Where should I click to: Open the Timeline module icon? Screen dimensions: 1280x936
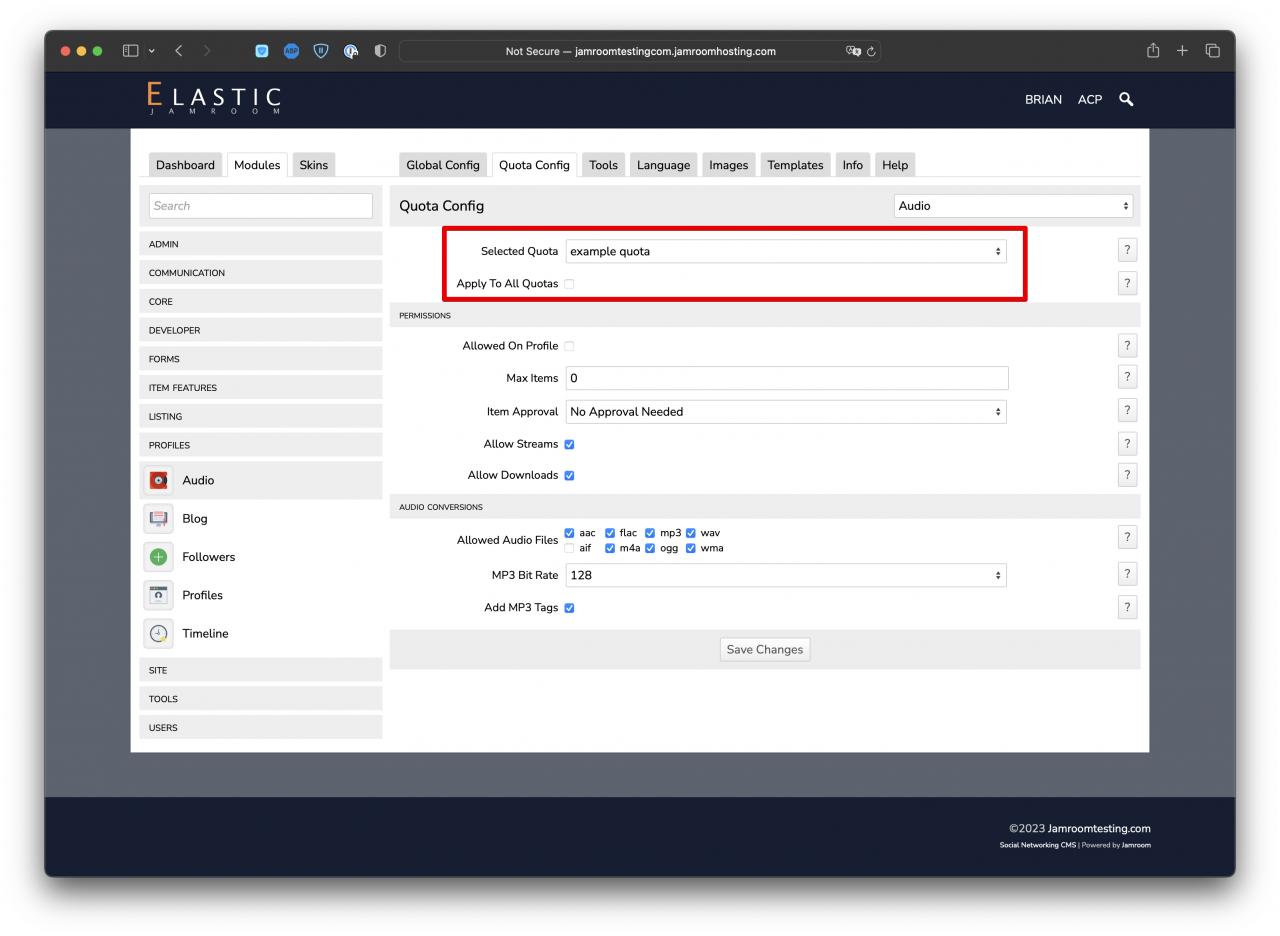pos(159,633)
